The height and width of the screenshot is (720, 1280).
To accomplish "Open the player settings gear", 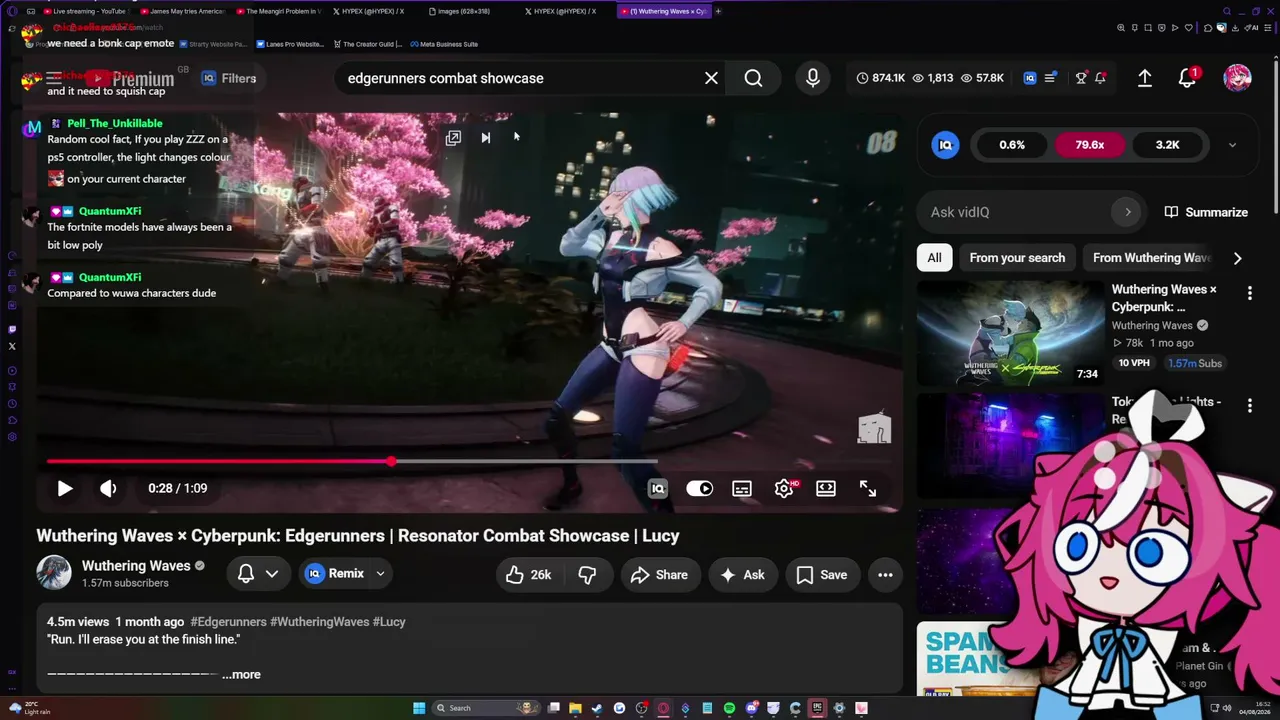I will (x=784, y=488).
